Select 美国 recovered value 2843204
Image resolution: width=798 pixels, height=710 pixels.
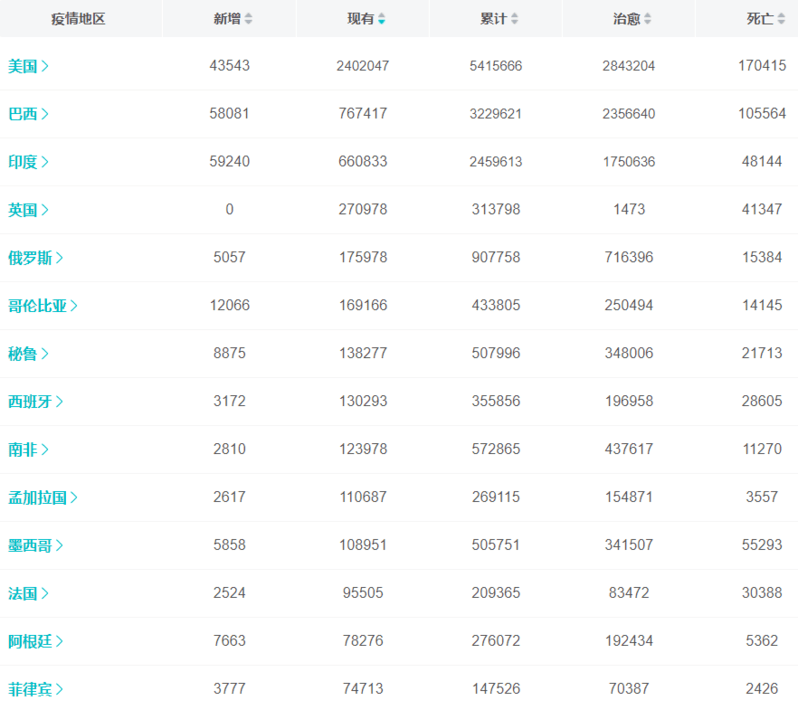[629, 66]
